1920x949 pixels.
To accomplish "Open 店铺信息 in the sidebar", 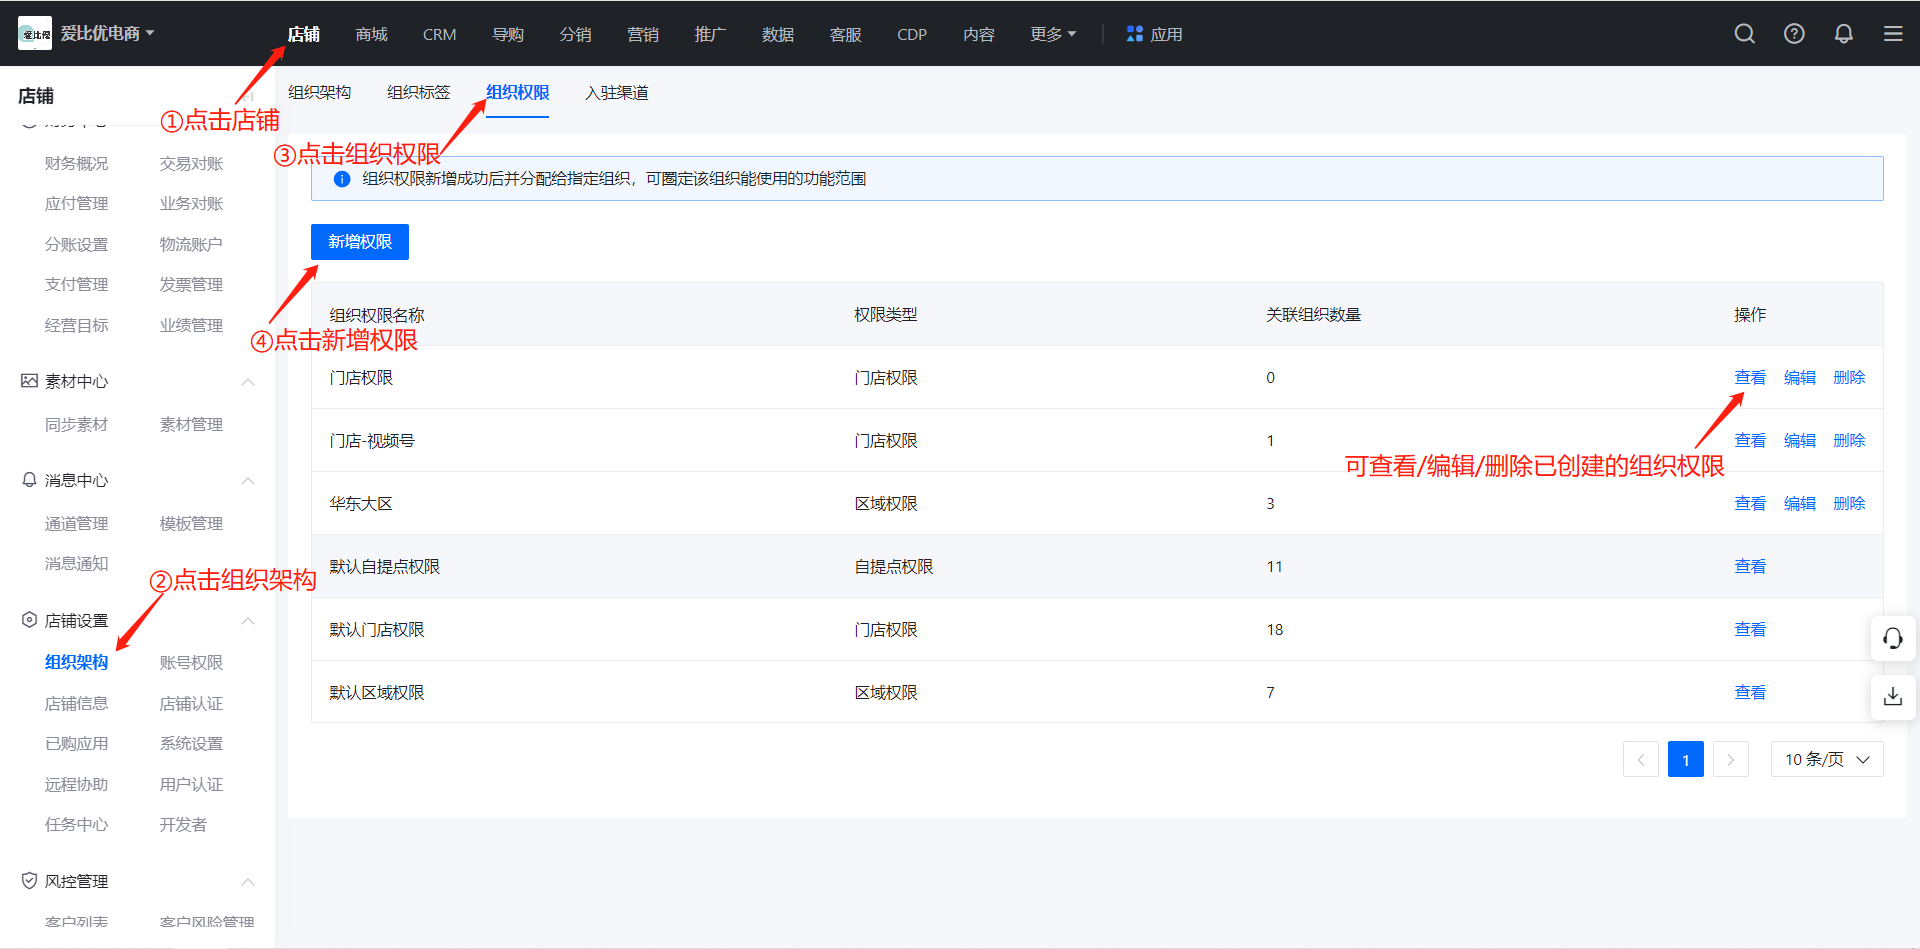I will 76,703.
